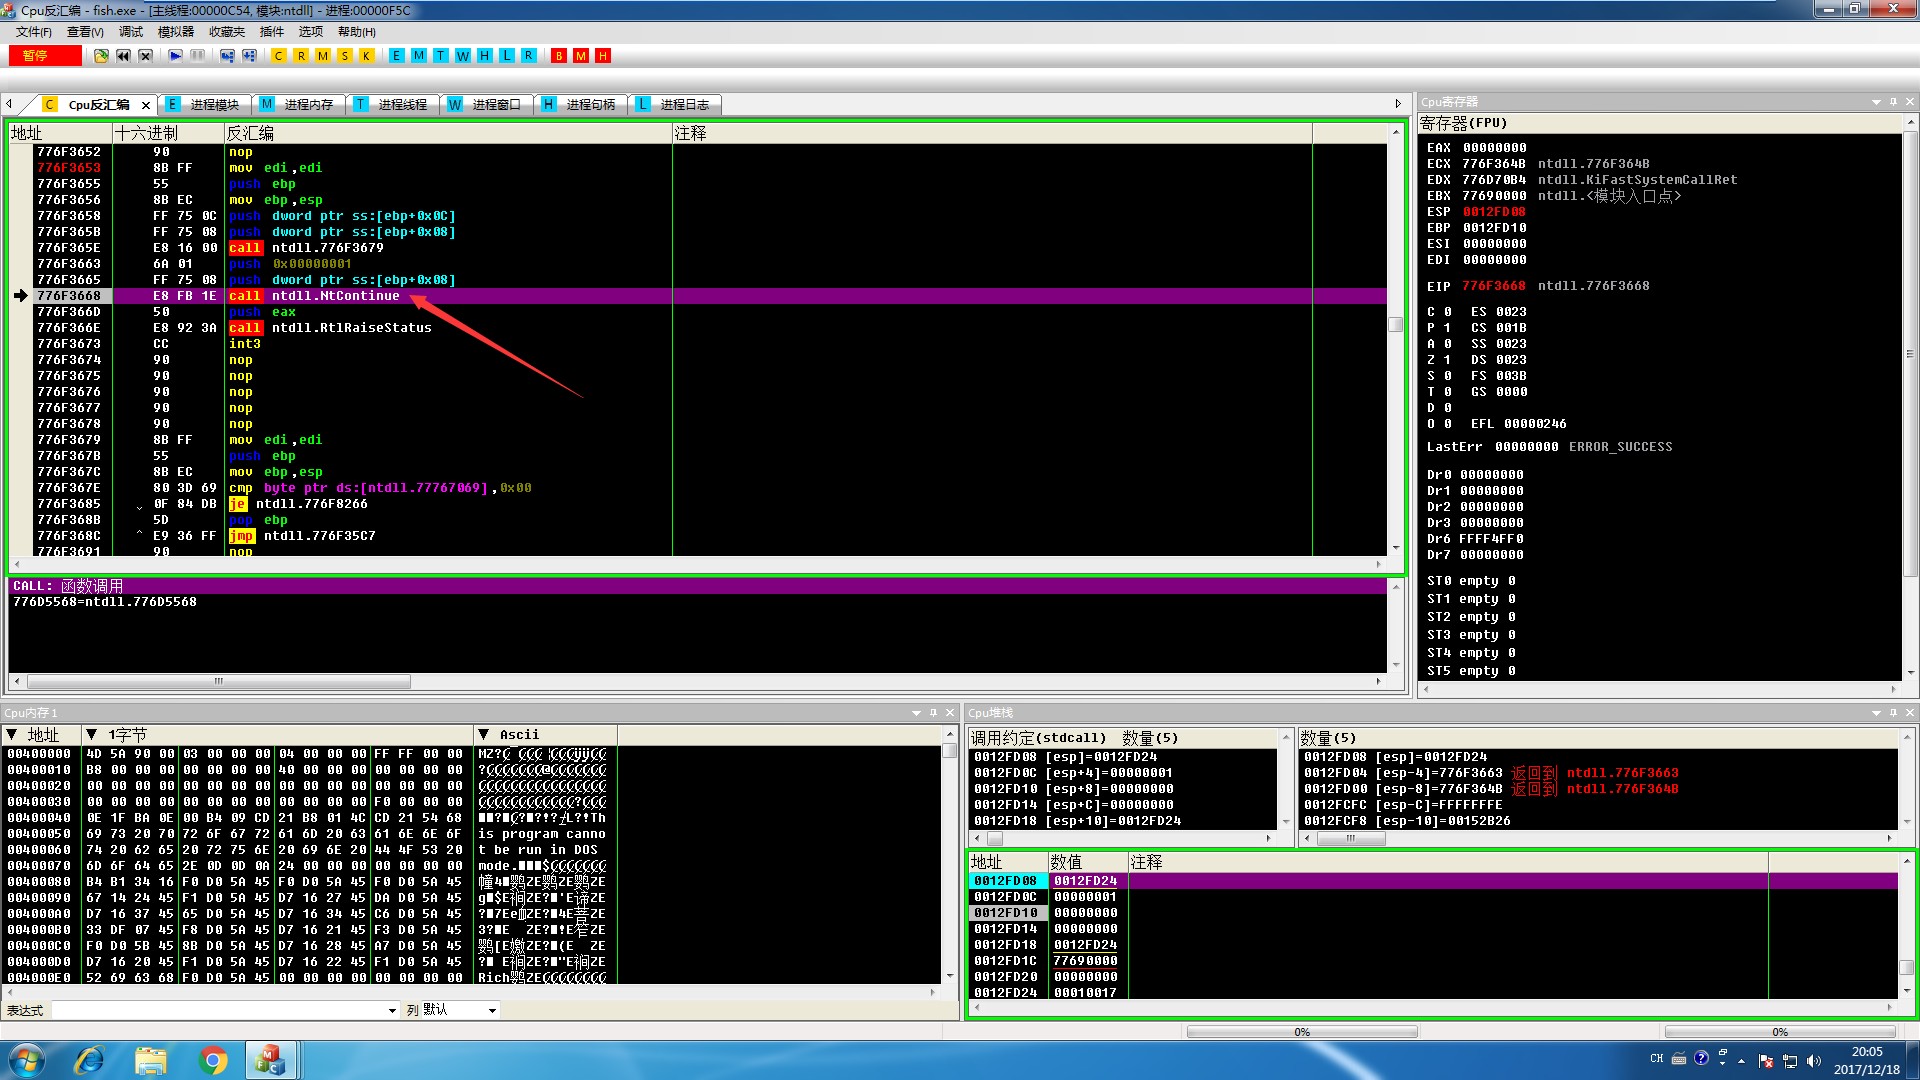Screen dimensions: 1920x1080
Task: Click the cyan E (modules) toolbar icon
Action: point(397,56)
